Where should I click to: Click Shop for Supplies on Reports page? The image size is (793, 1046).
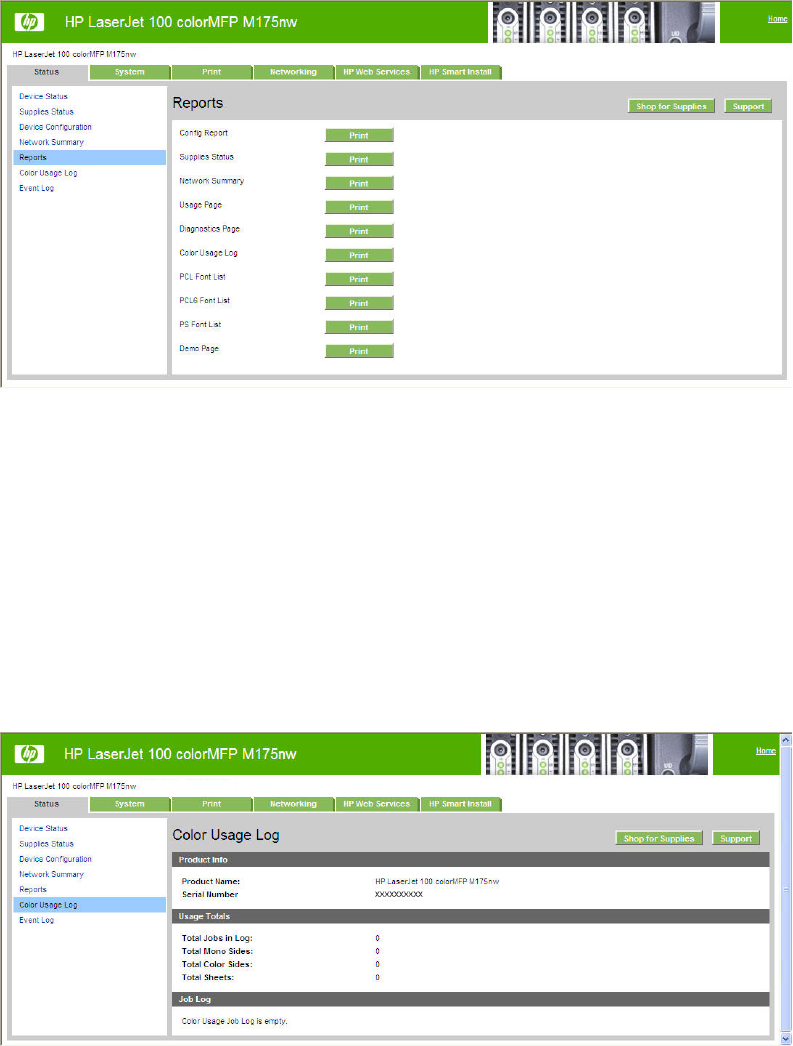[671, 106]
